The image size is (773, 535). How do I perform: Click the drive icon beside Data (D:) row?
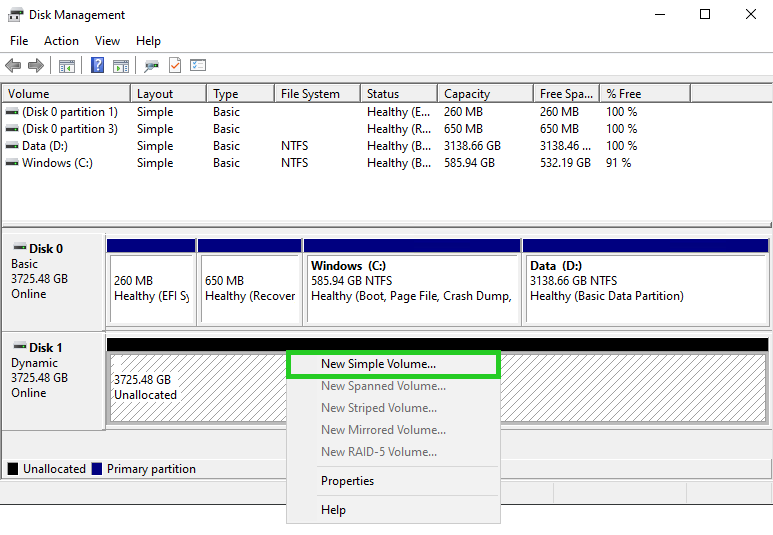12,146
